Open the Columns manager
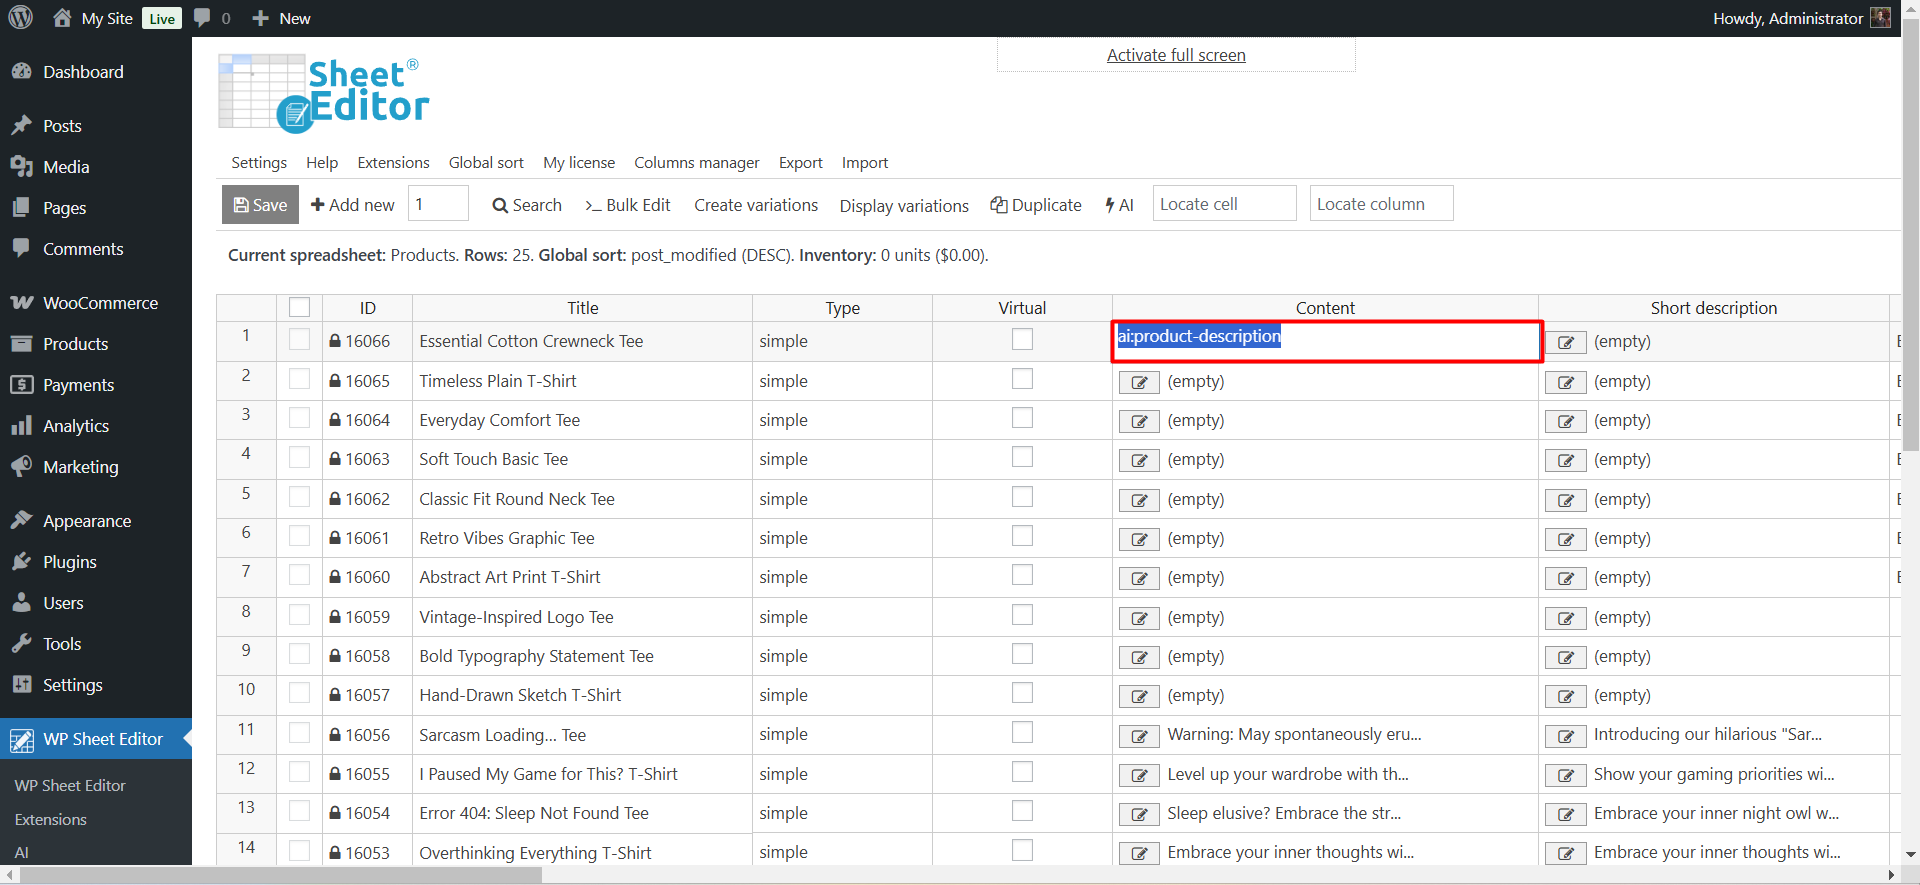1920x885 pixels. [x=697, y=162]
